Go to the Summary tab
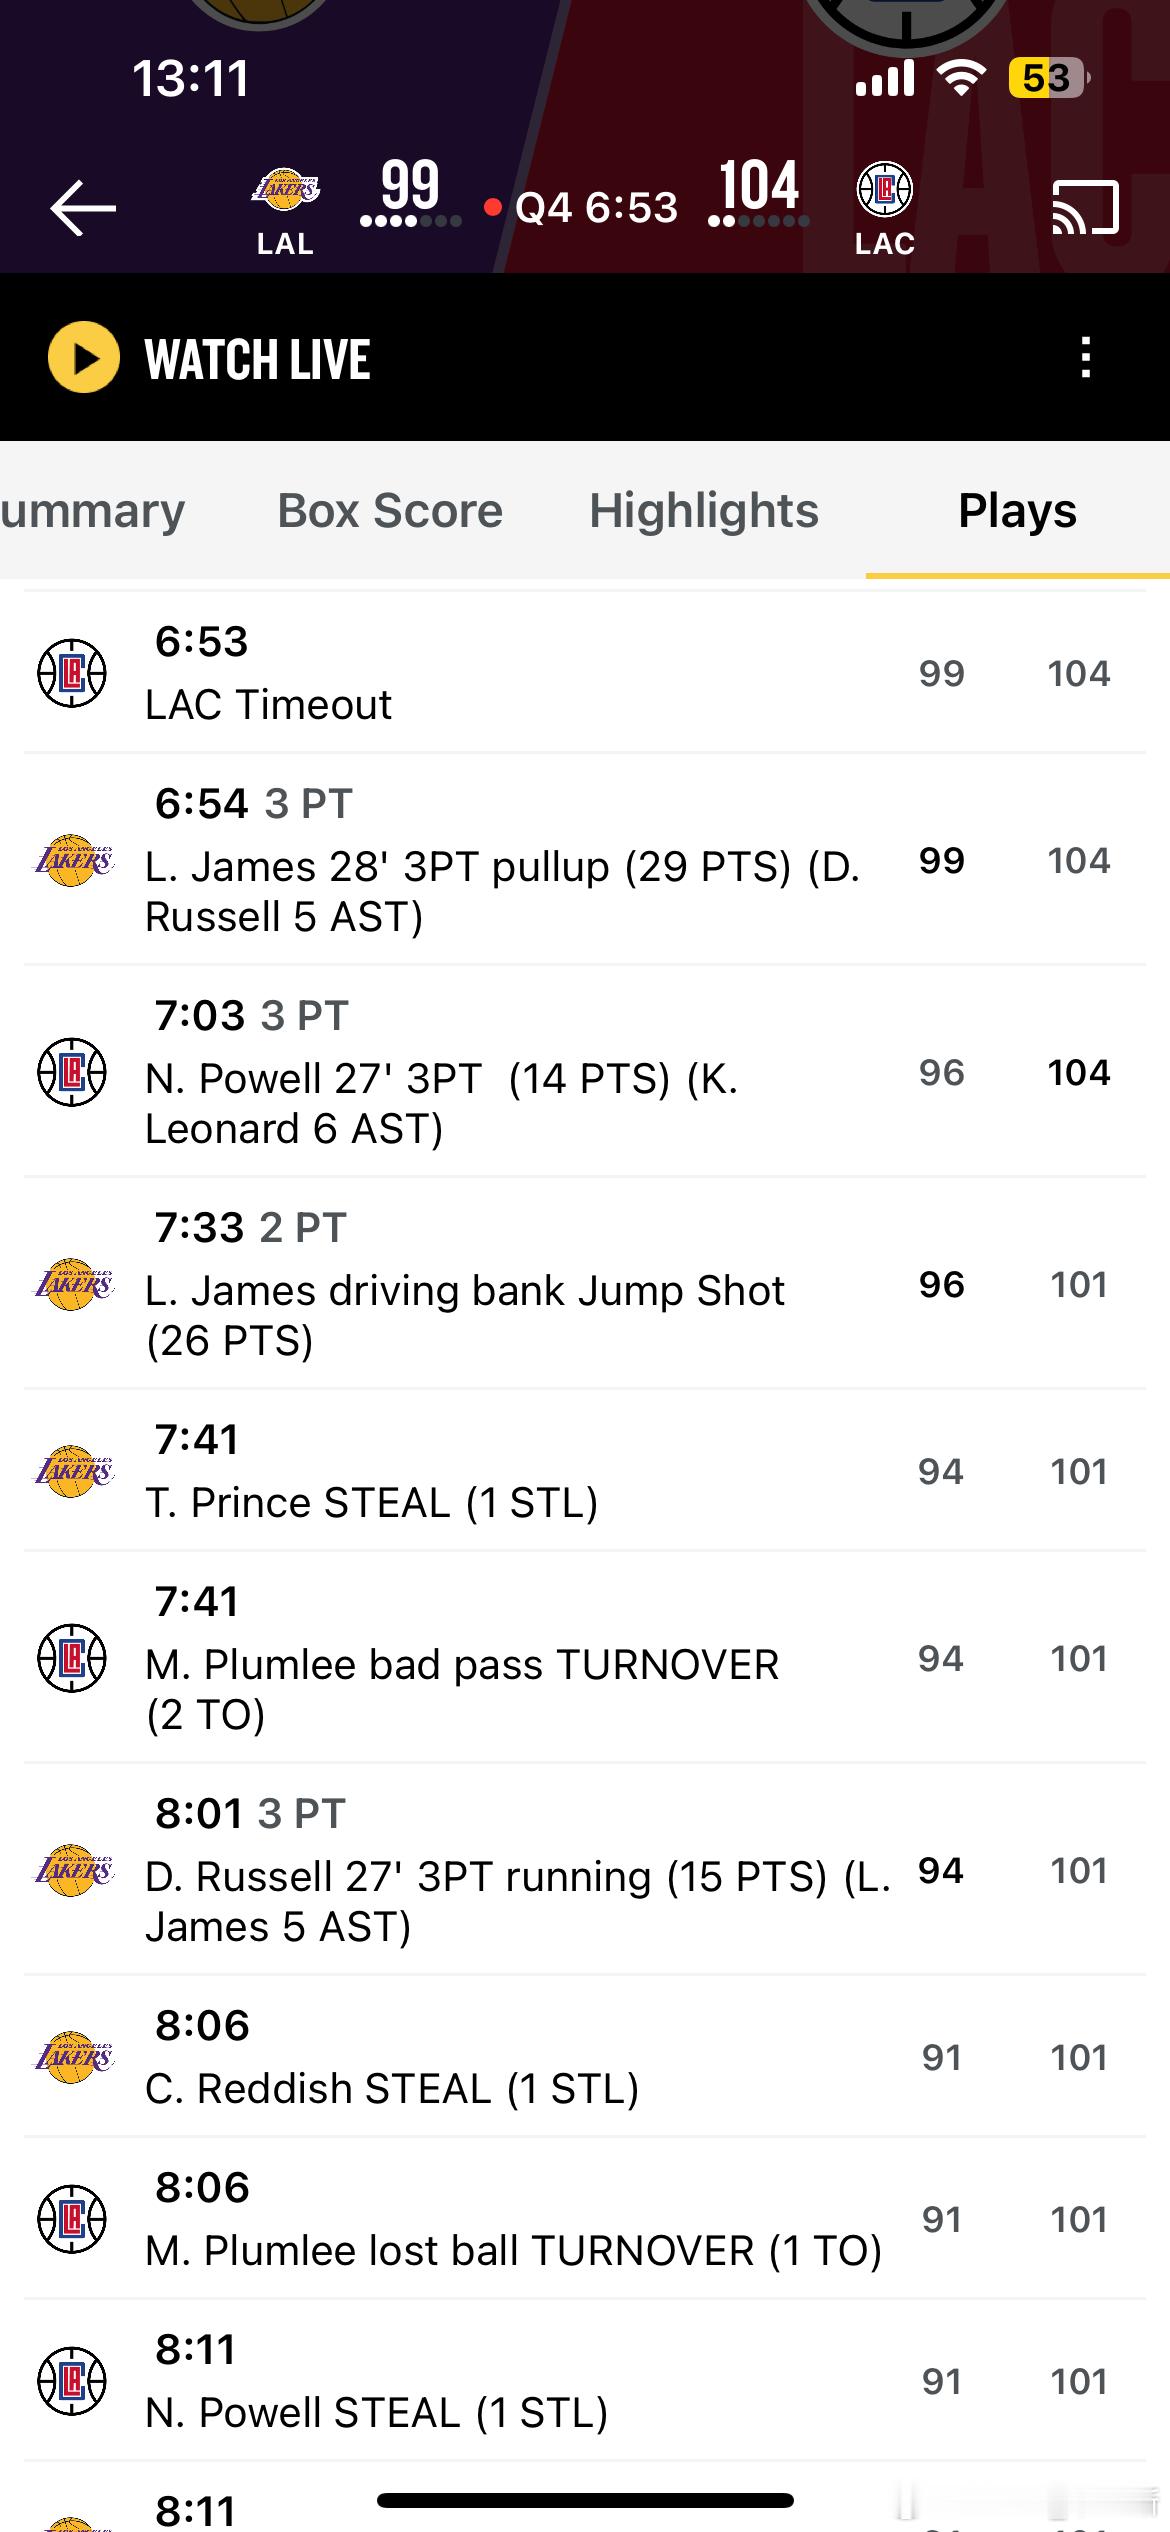The height and width of the screenshot is (2532, 1170). tap(92, 510)
